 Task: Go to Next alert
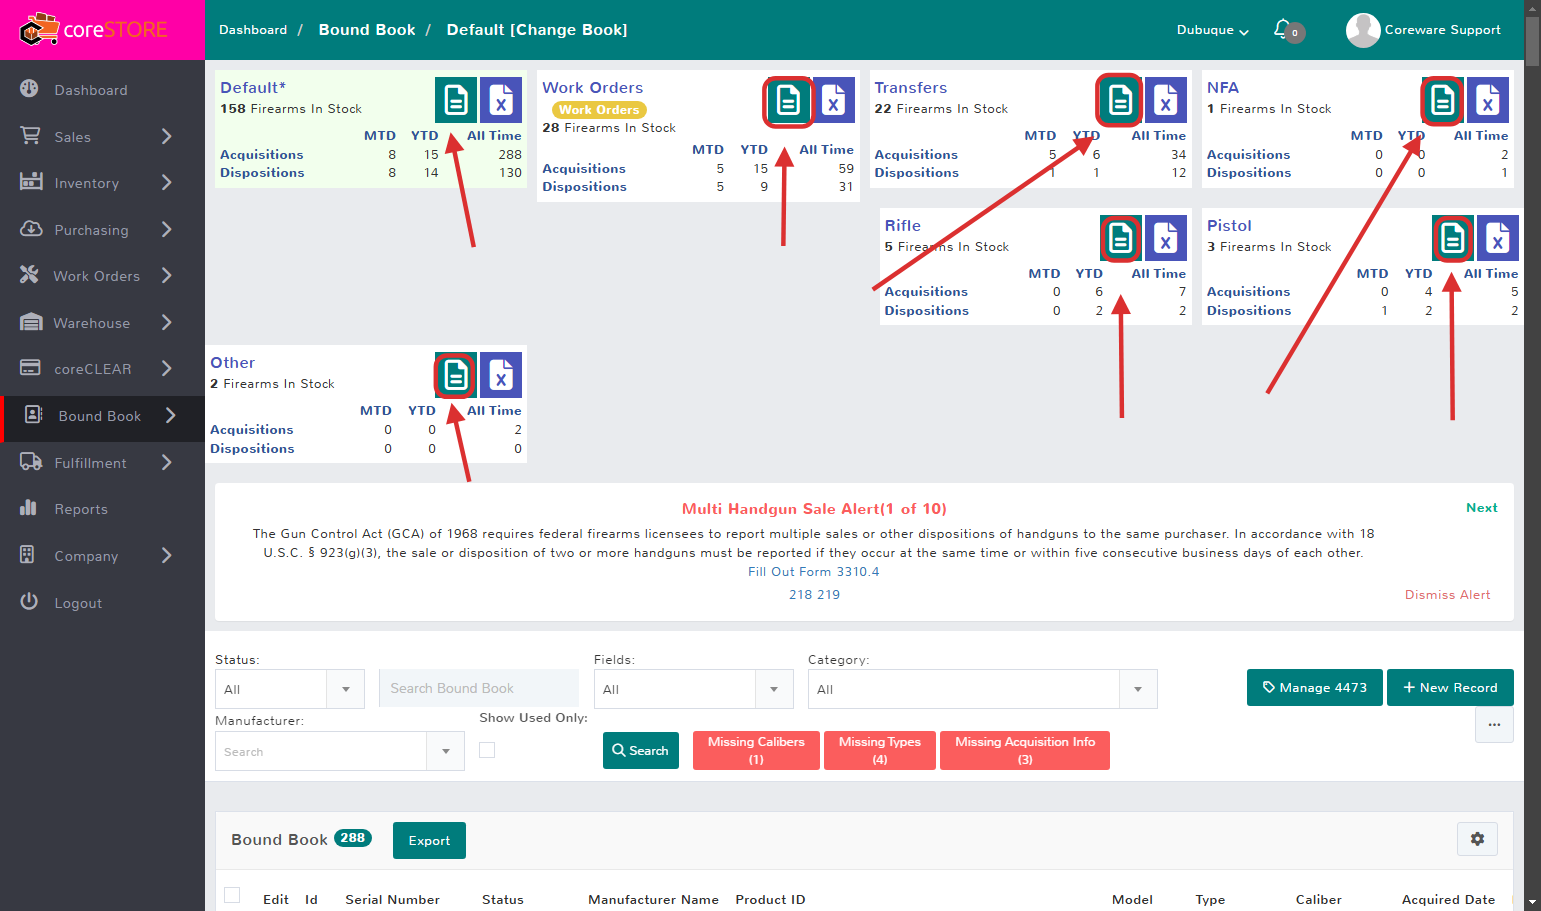pyautogui.click(x=1481, y=508)
